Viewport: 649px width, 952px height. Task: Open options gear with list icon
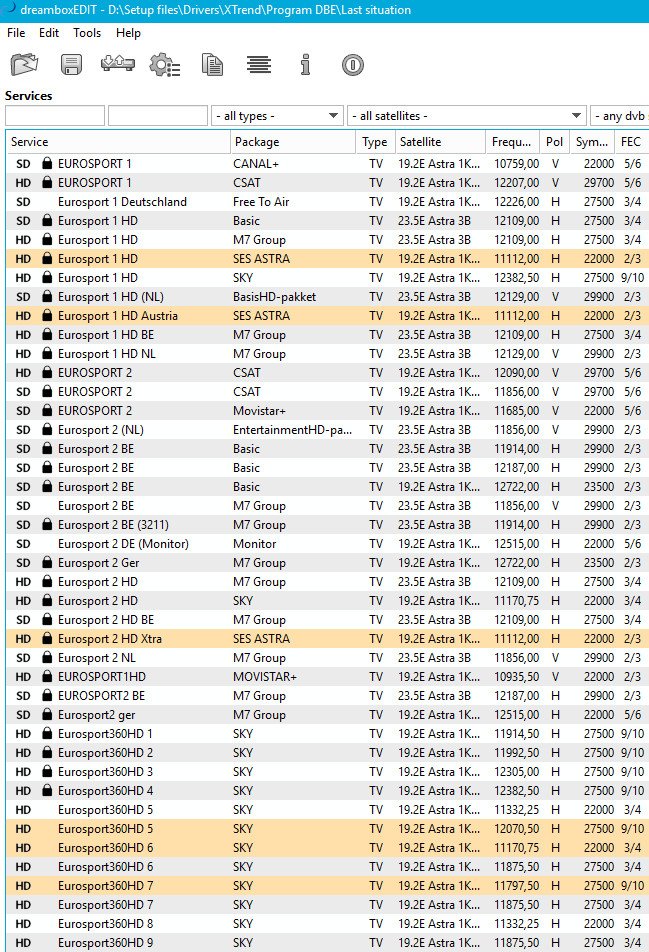(165, 64)
